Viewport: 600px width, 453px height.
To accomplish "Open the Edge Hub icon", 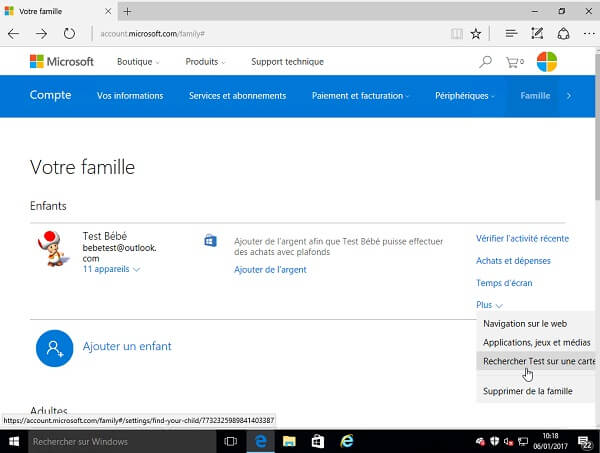I will [x=511, y=34].
